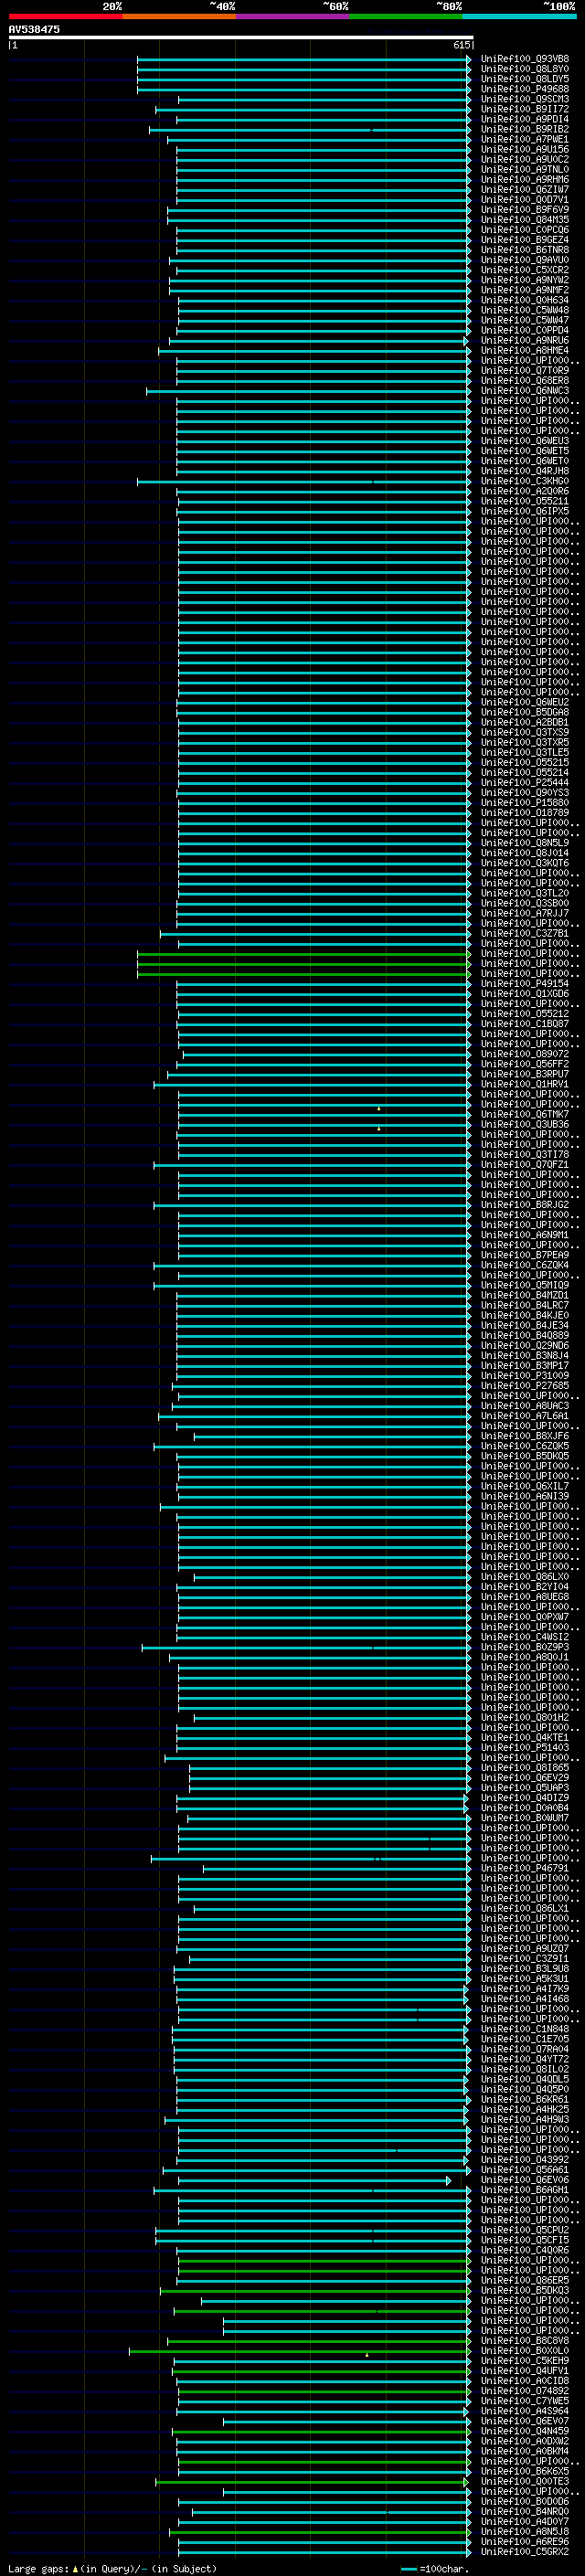Click hit label UniRef100_Q4UFV1
The width and height of the screenshot is (585, 2576).
[525, 2371]
